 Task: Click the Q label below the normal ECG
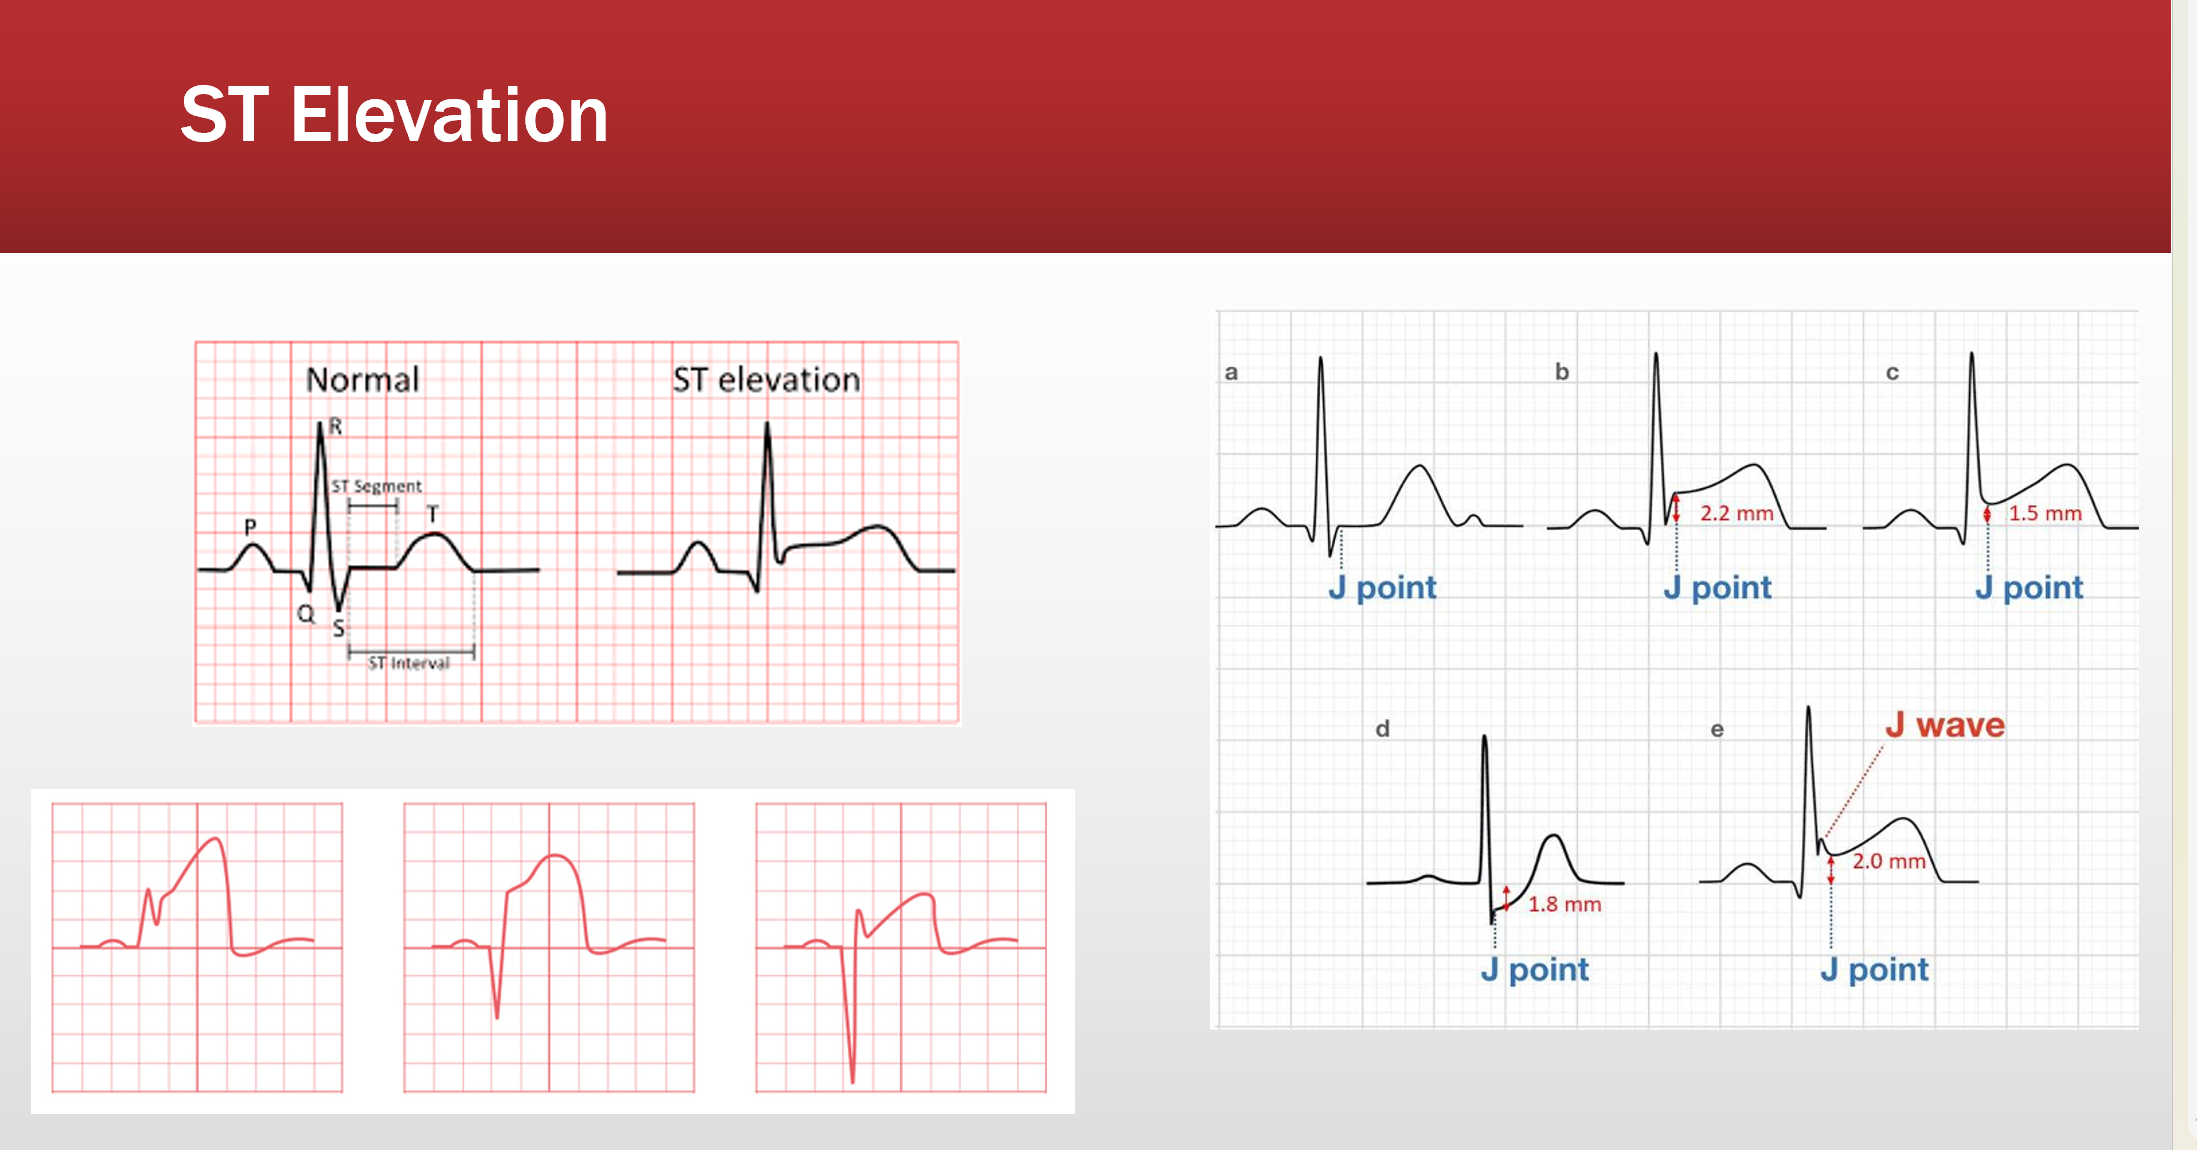(306, 614)
